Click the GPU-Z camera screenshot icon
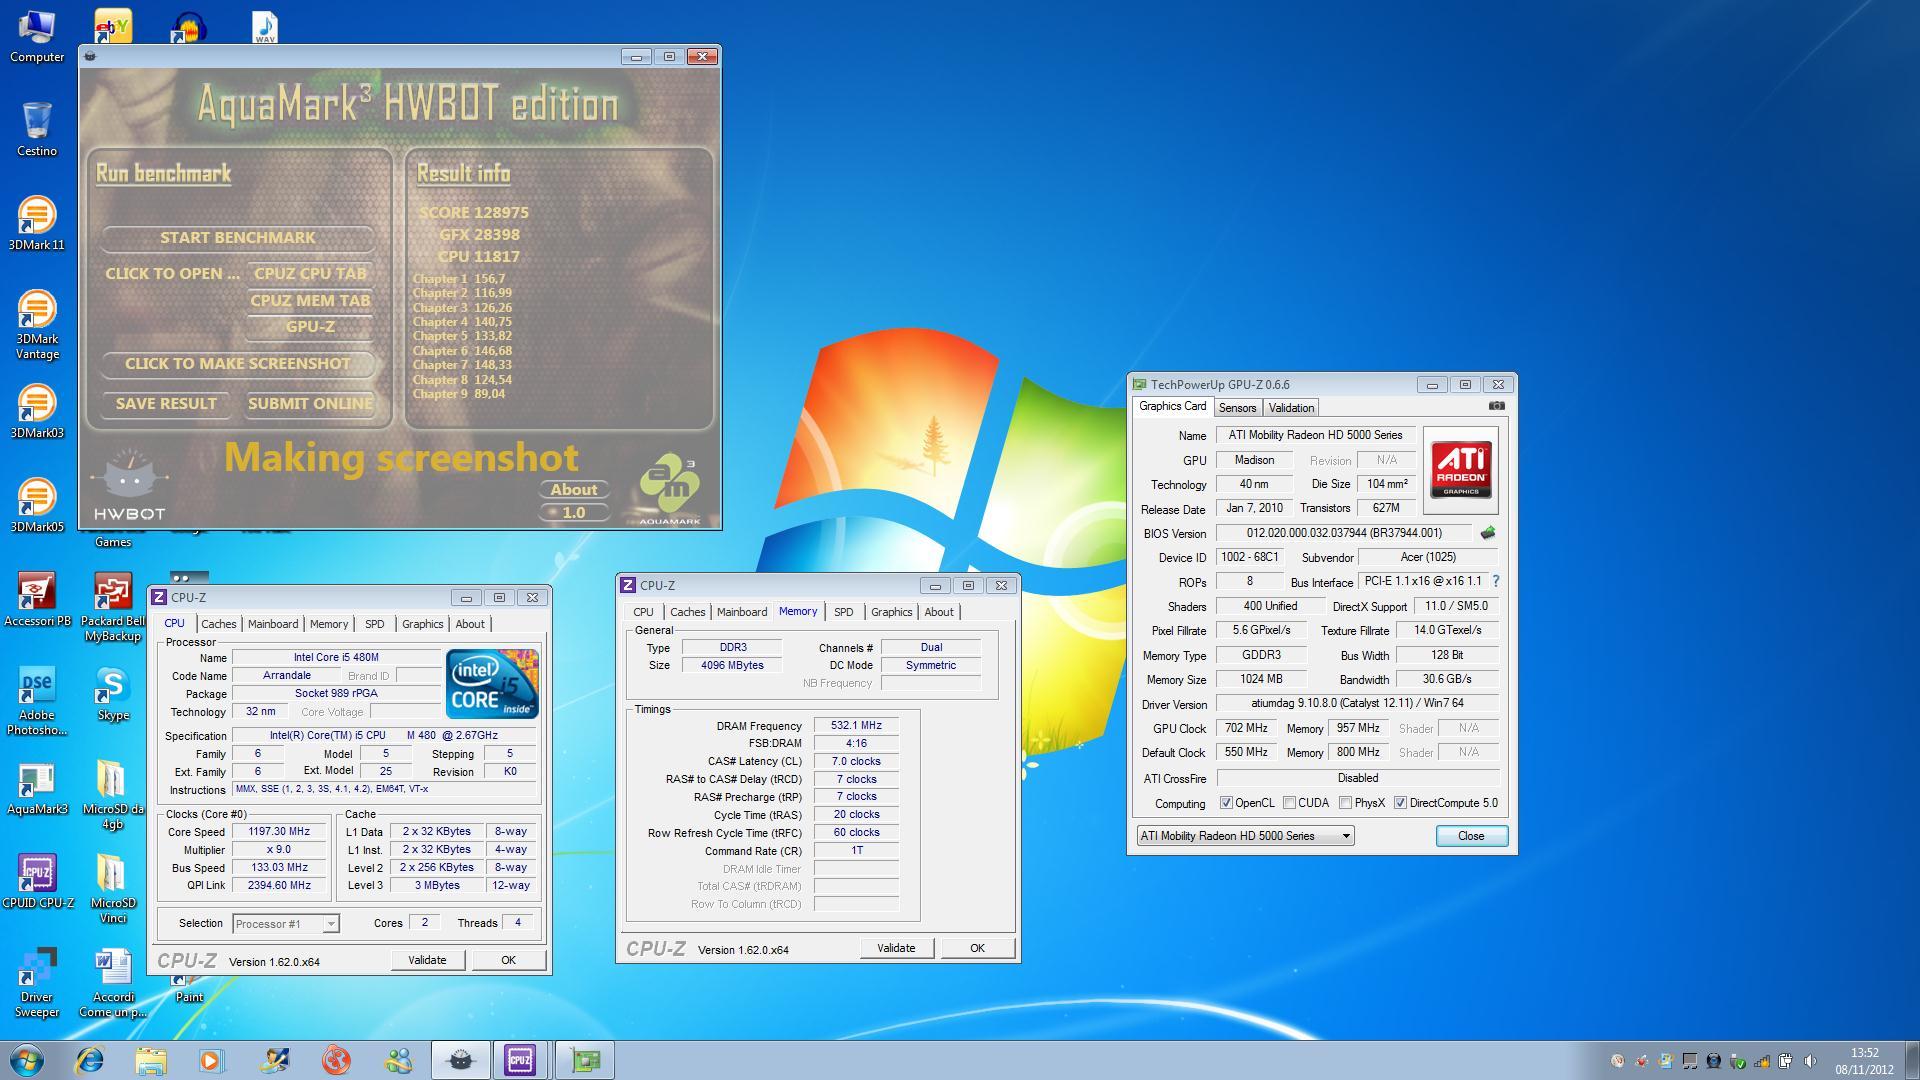Viewport: 1920px width, 1080px height. (1496, 406)
